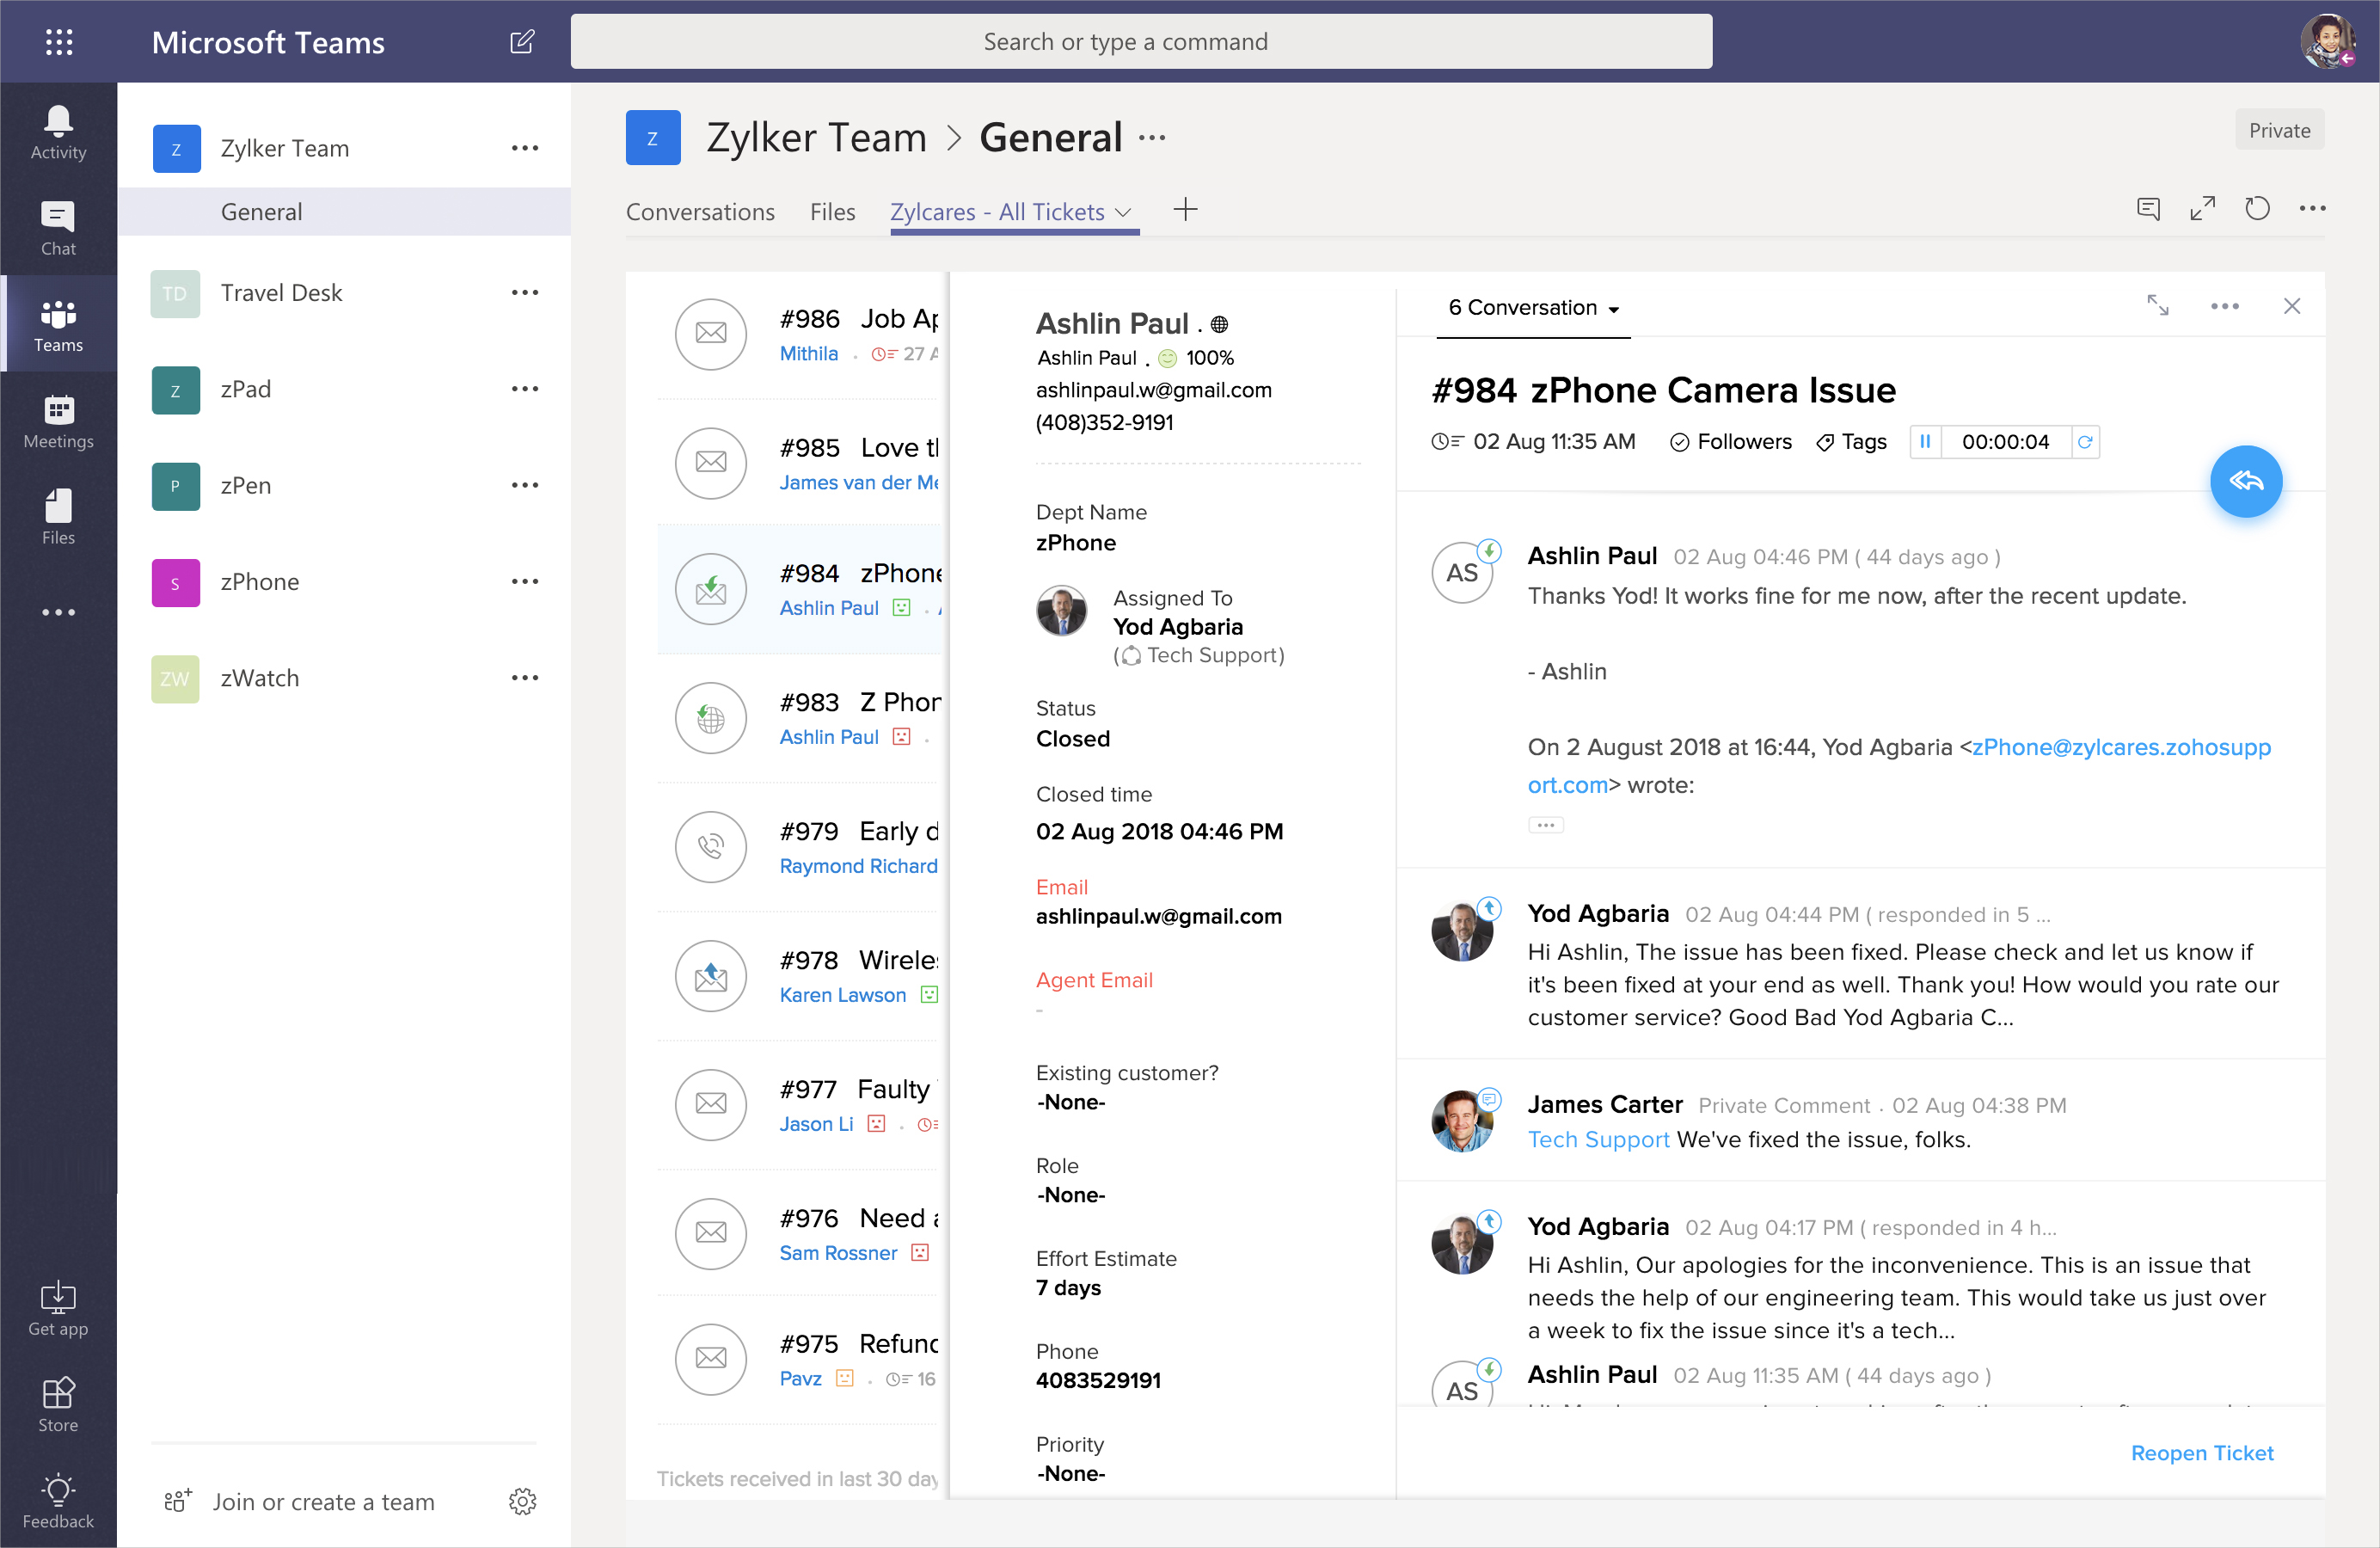Screen dimensions: 2380x1548
Task: Click the reload tab icon
Action: point(2256,209)
